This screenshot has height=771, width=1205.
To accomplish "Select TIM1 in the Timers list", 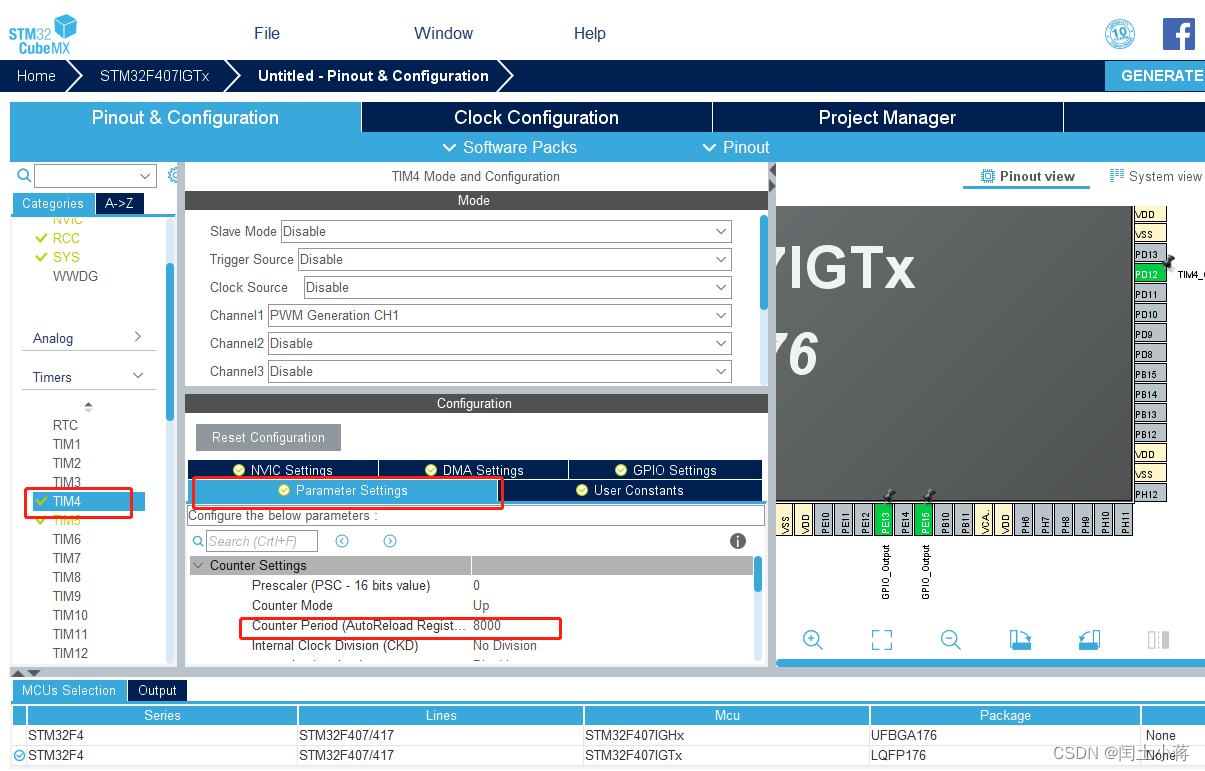I will pos(67,444).
